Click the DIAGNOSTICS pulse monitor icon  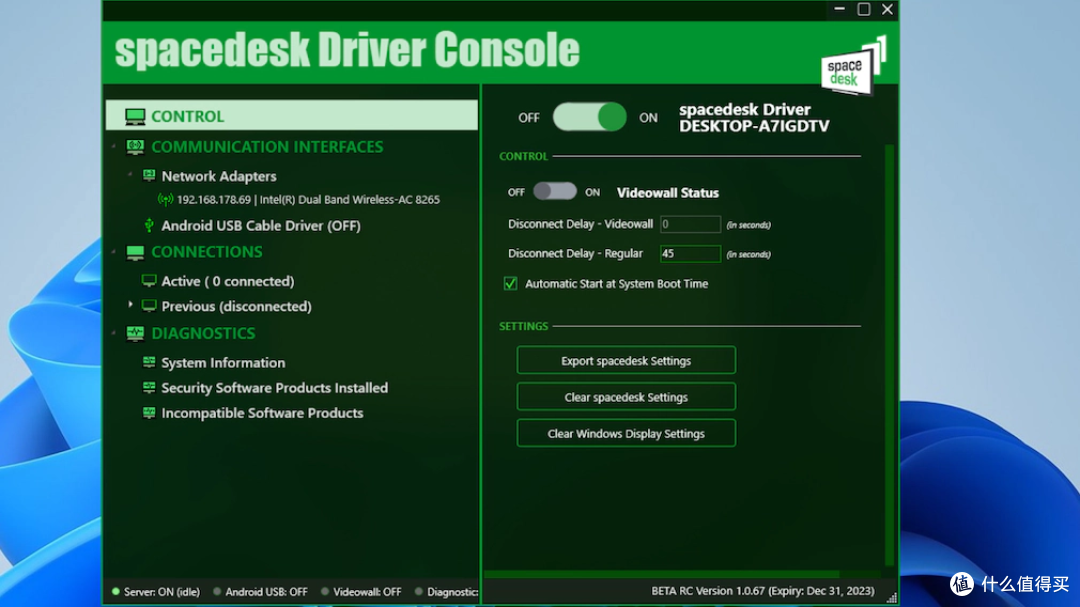(x=135, y=333)
